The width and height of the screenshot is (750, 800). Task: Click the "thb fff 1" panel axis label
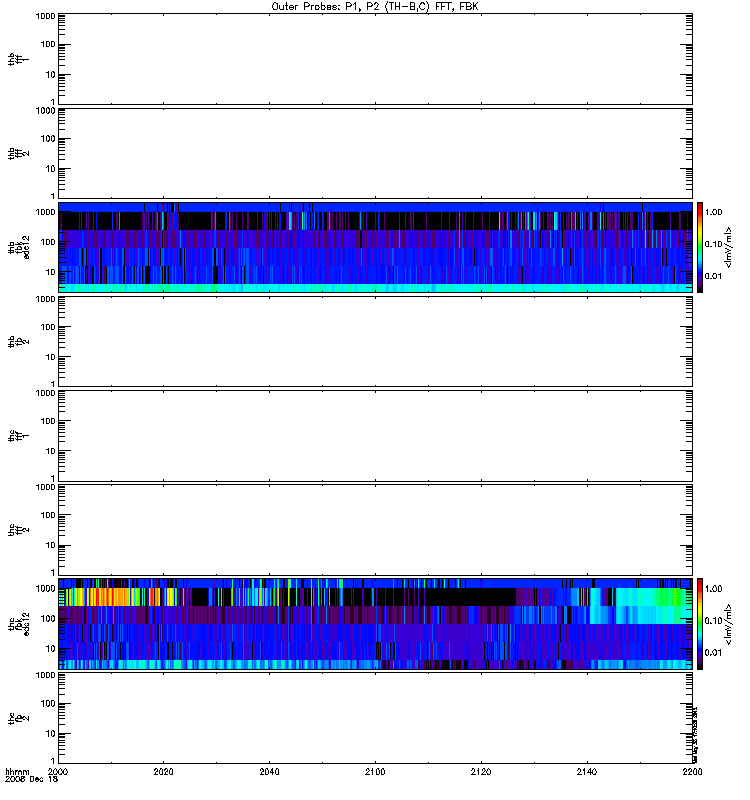pos(18,60)
